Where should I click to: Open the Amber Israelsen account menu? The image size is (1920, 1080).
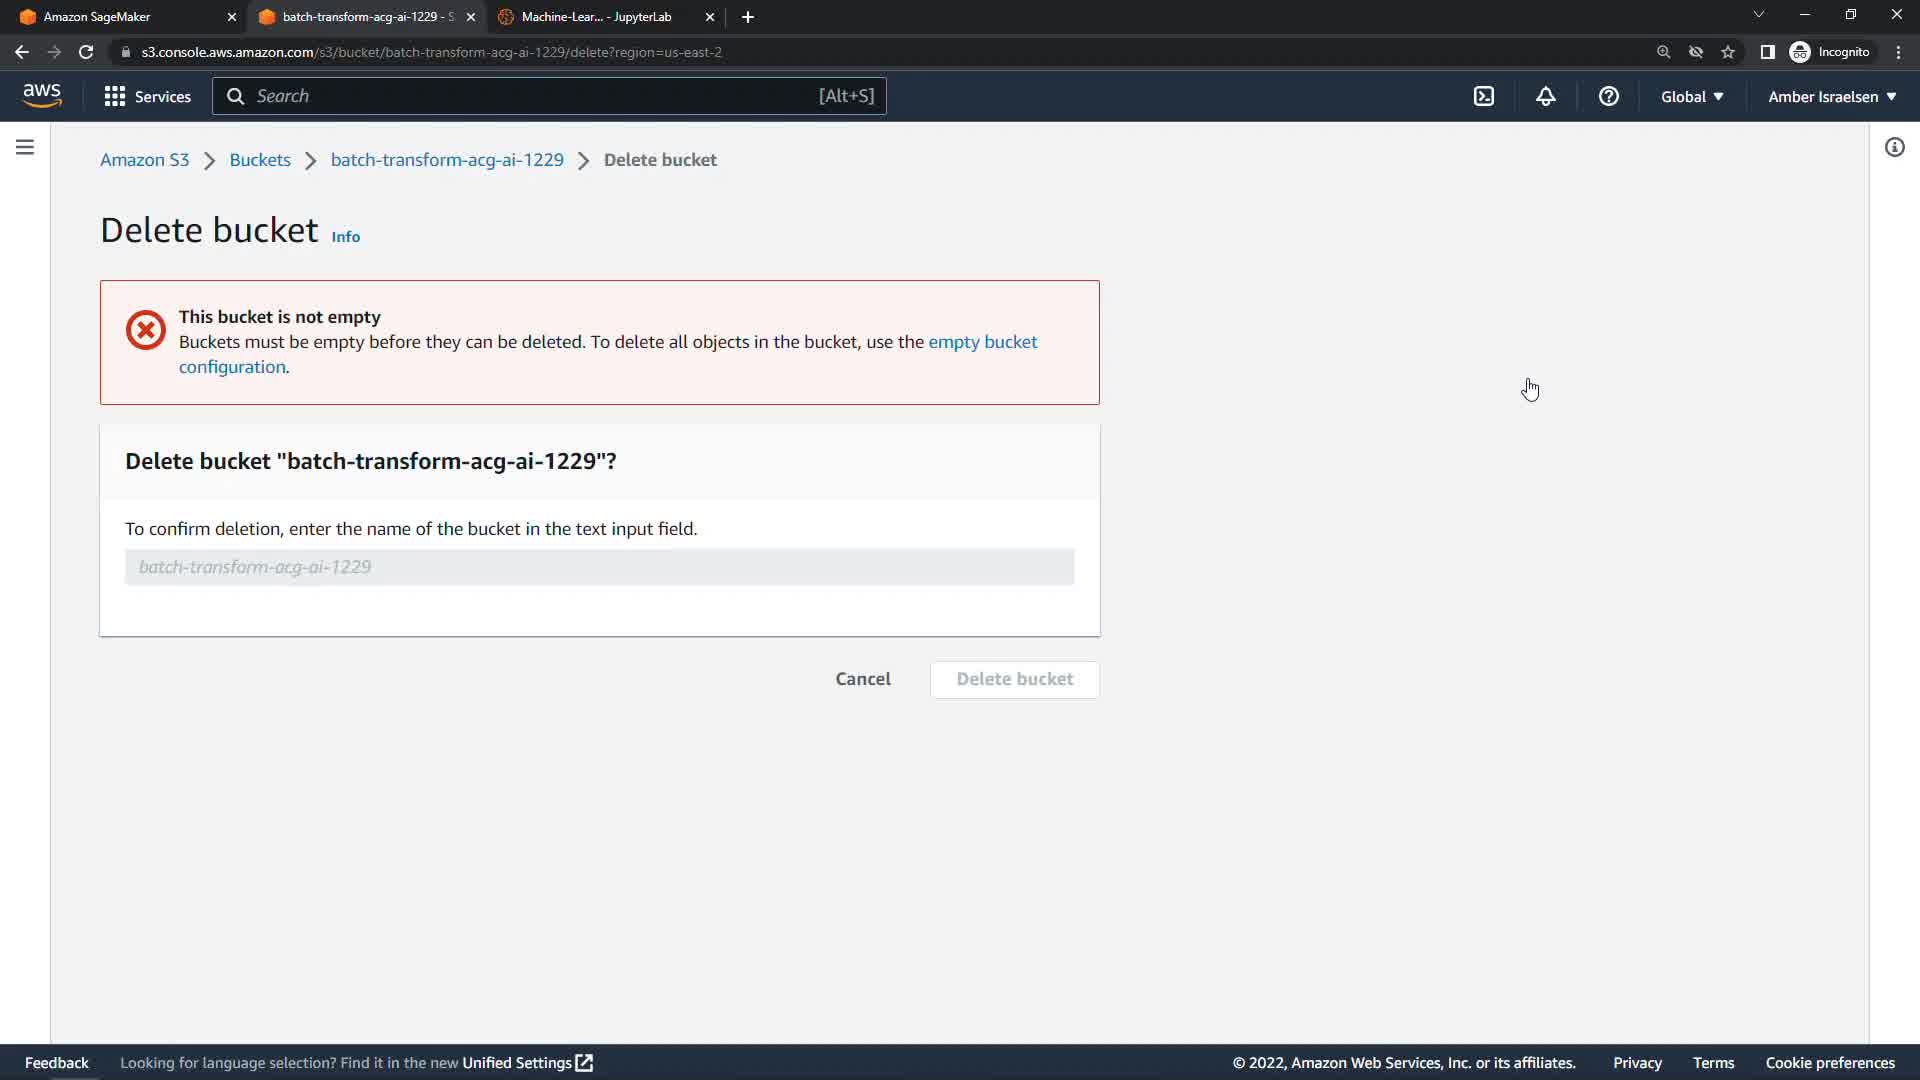point(1832,96)
